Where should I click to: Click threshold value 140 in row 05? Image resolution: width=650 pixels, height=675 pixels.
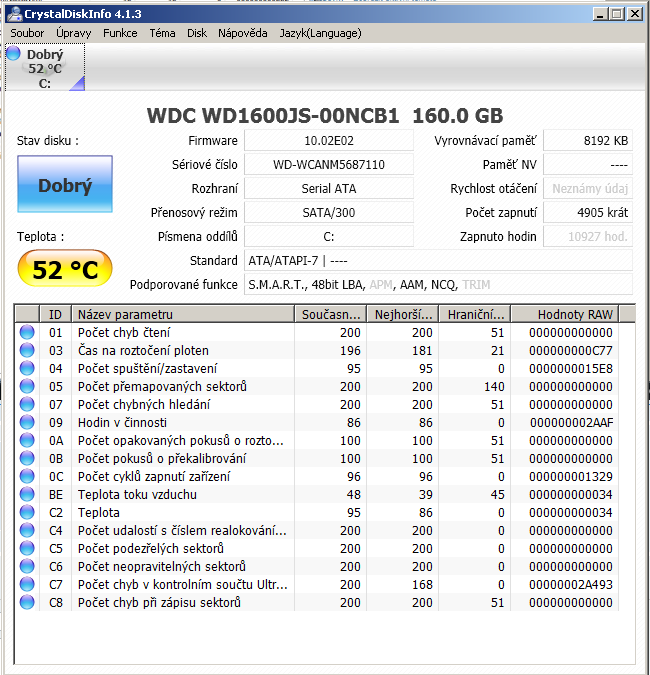494,387
